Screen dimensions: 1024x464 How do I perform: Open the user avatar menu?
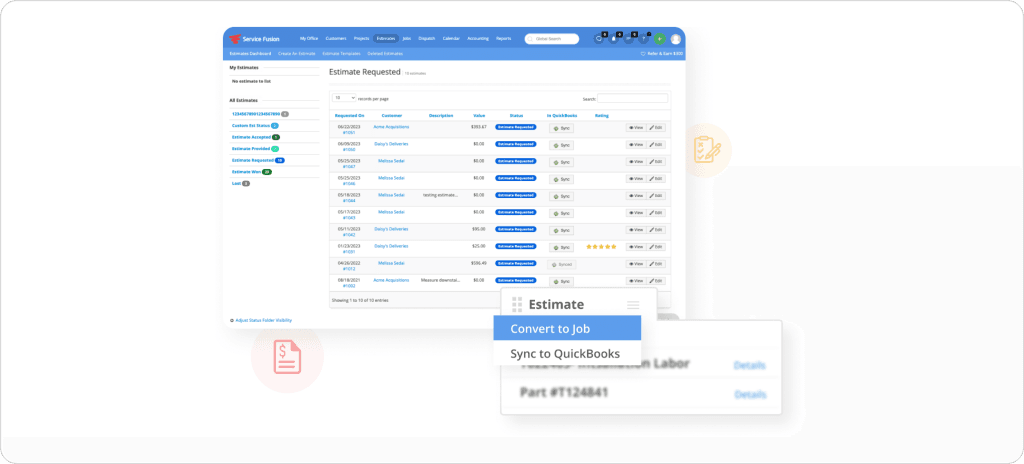[x=675, y=39]
